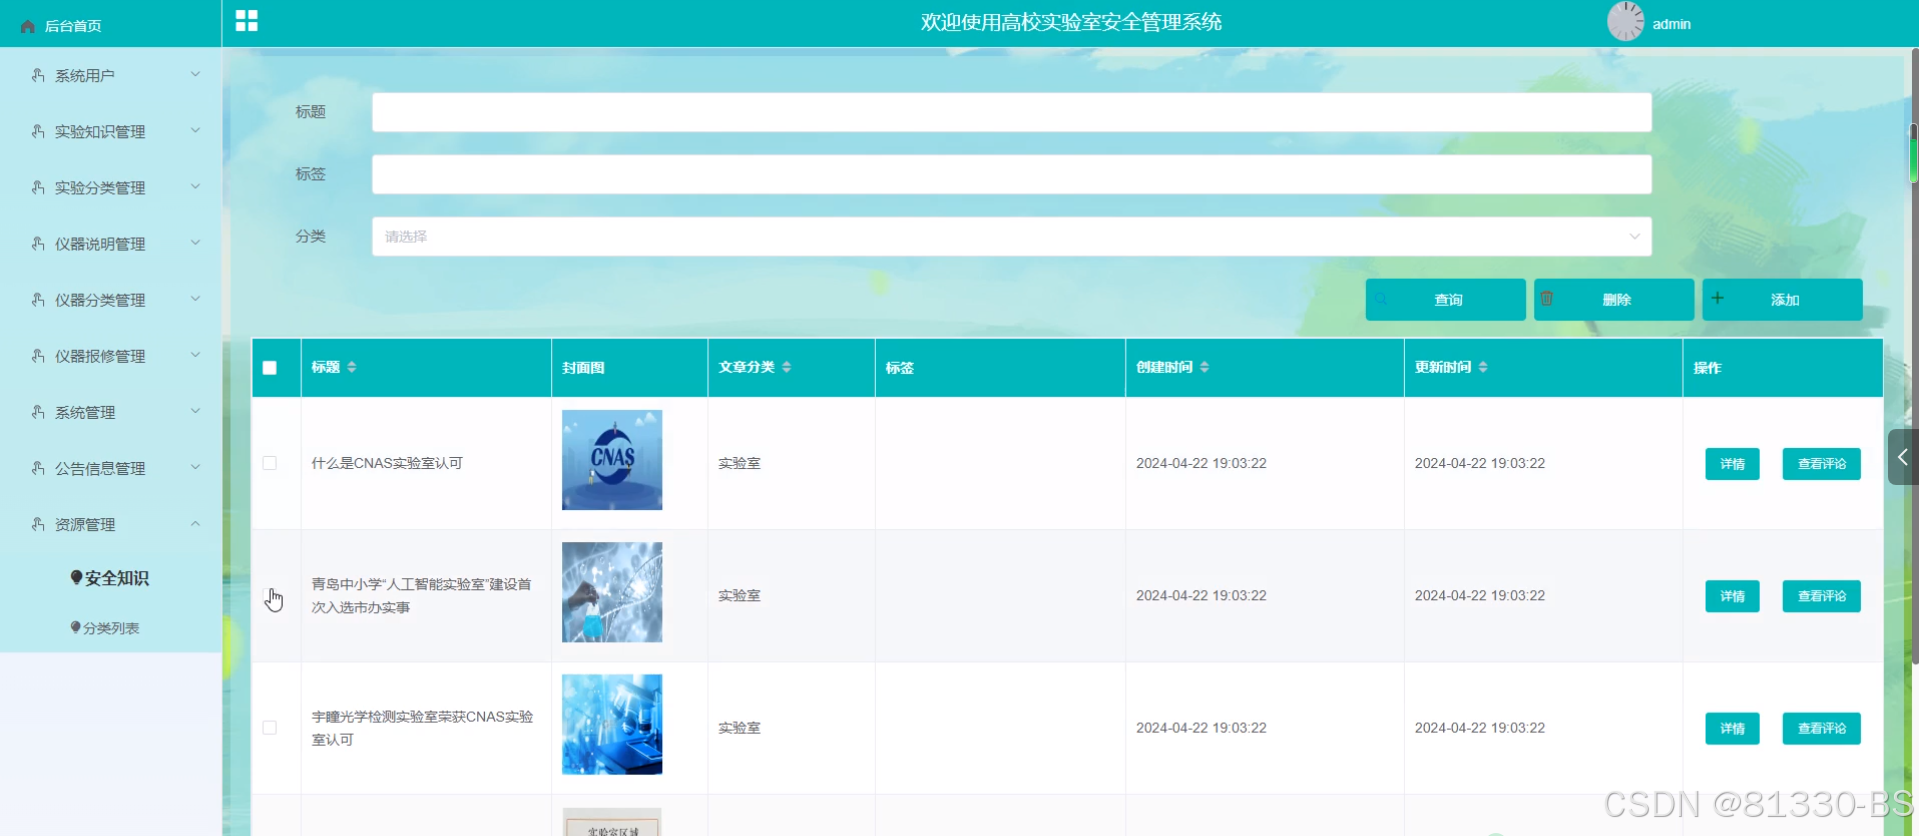Open the 公告信息管理 menu label

click(x=100, y=468)
